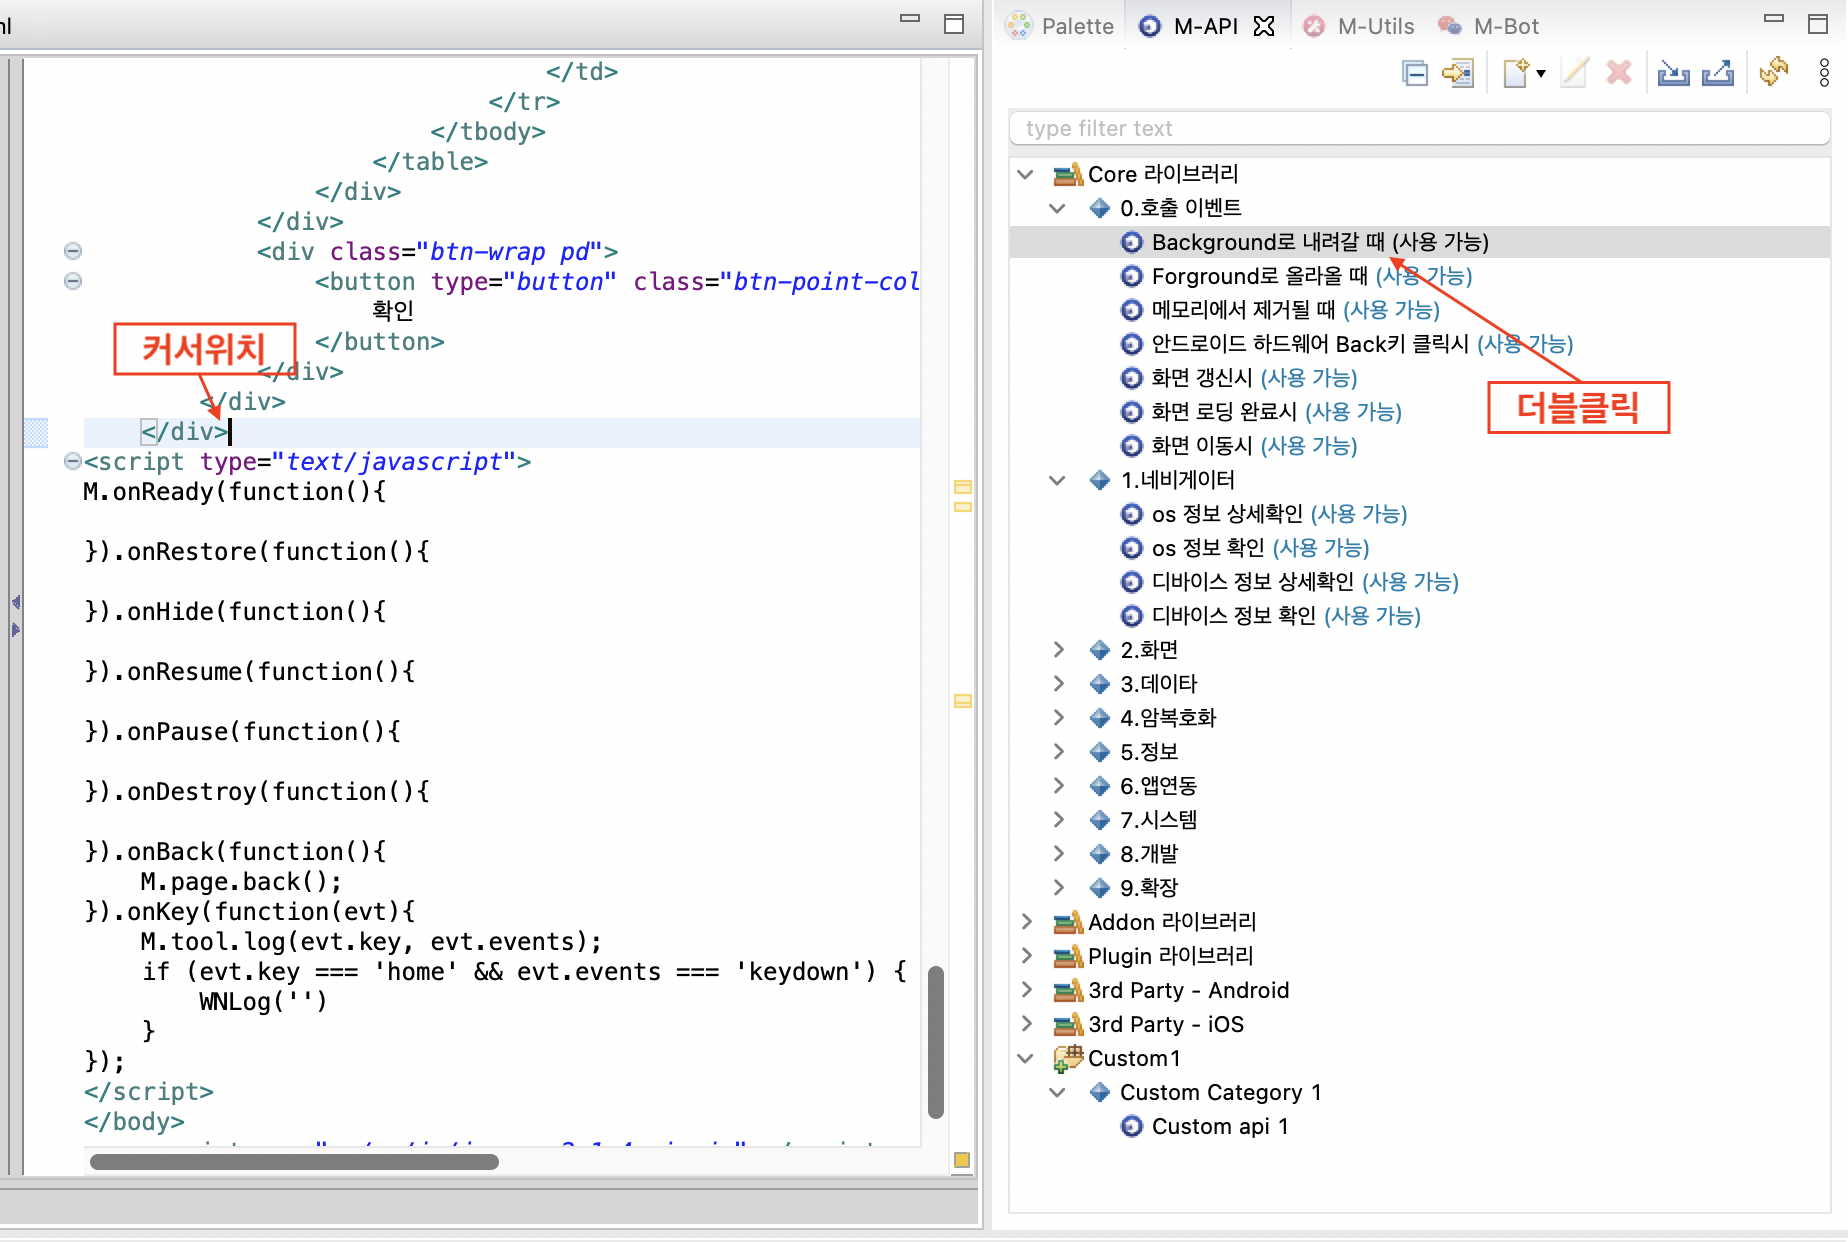The height and width of the screenshot is (1242, 1848).
Task: Click the red Delete icon
Action: click(1619, 72)
